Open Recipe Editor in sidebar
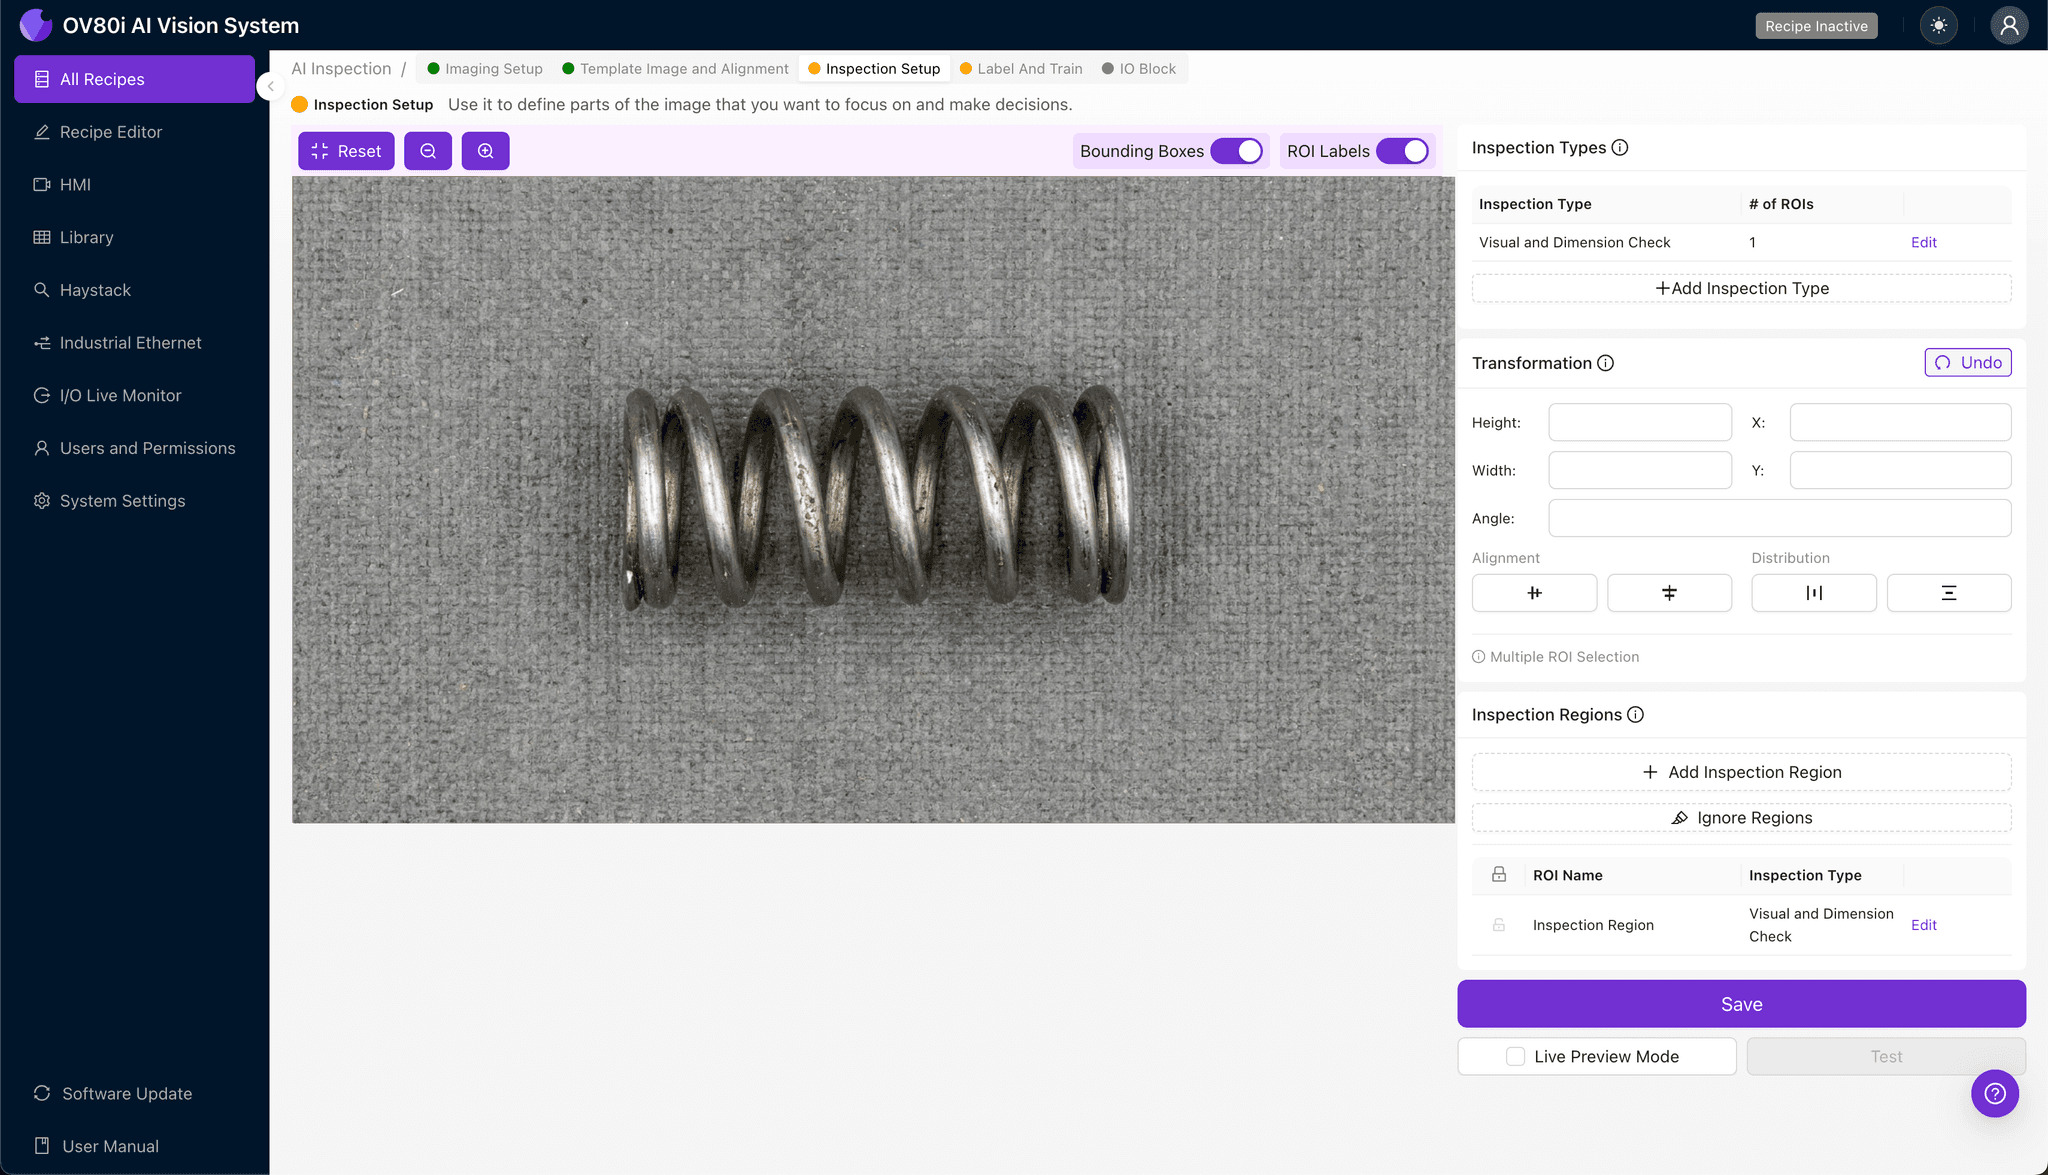Viewport: 2048px width, 1175px height. (135, 132)
